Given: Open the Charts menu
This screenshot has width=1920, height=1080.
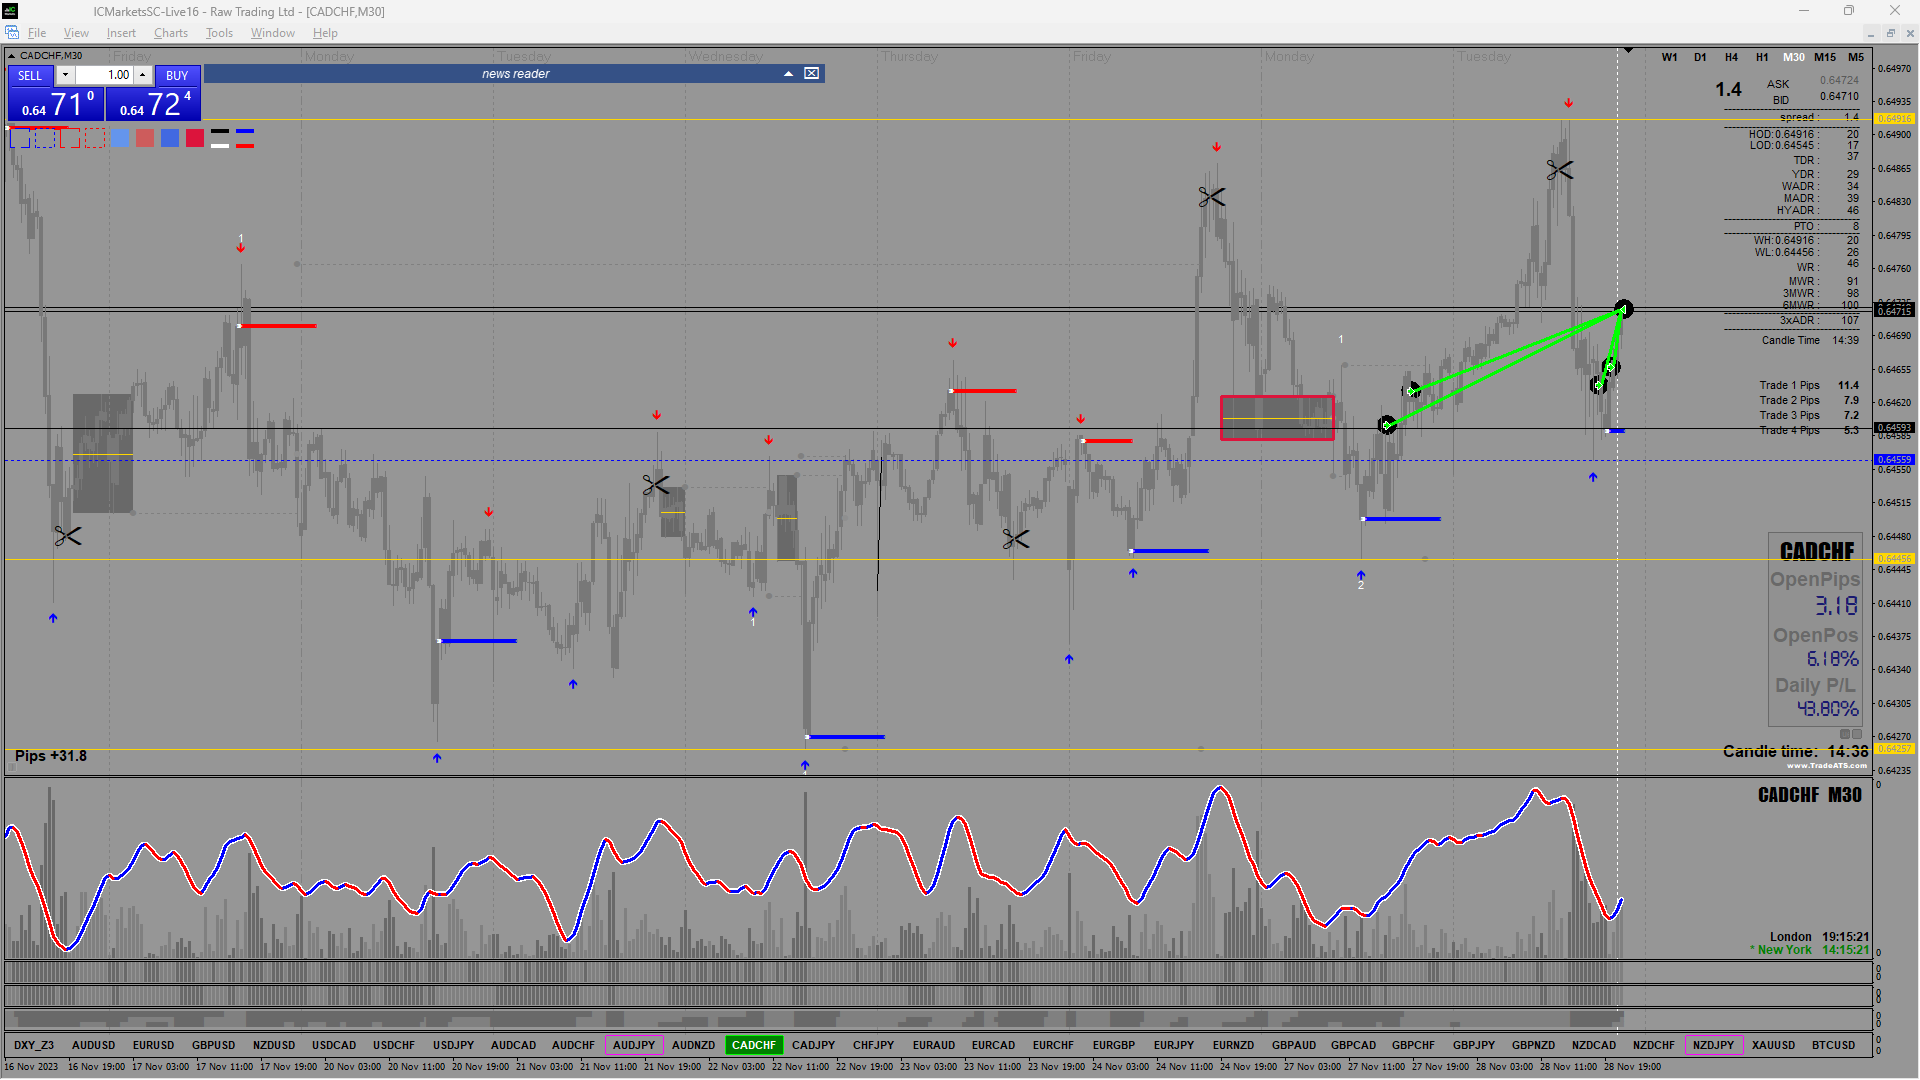Looking at the screenshot, I should 171,33.
